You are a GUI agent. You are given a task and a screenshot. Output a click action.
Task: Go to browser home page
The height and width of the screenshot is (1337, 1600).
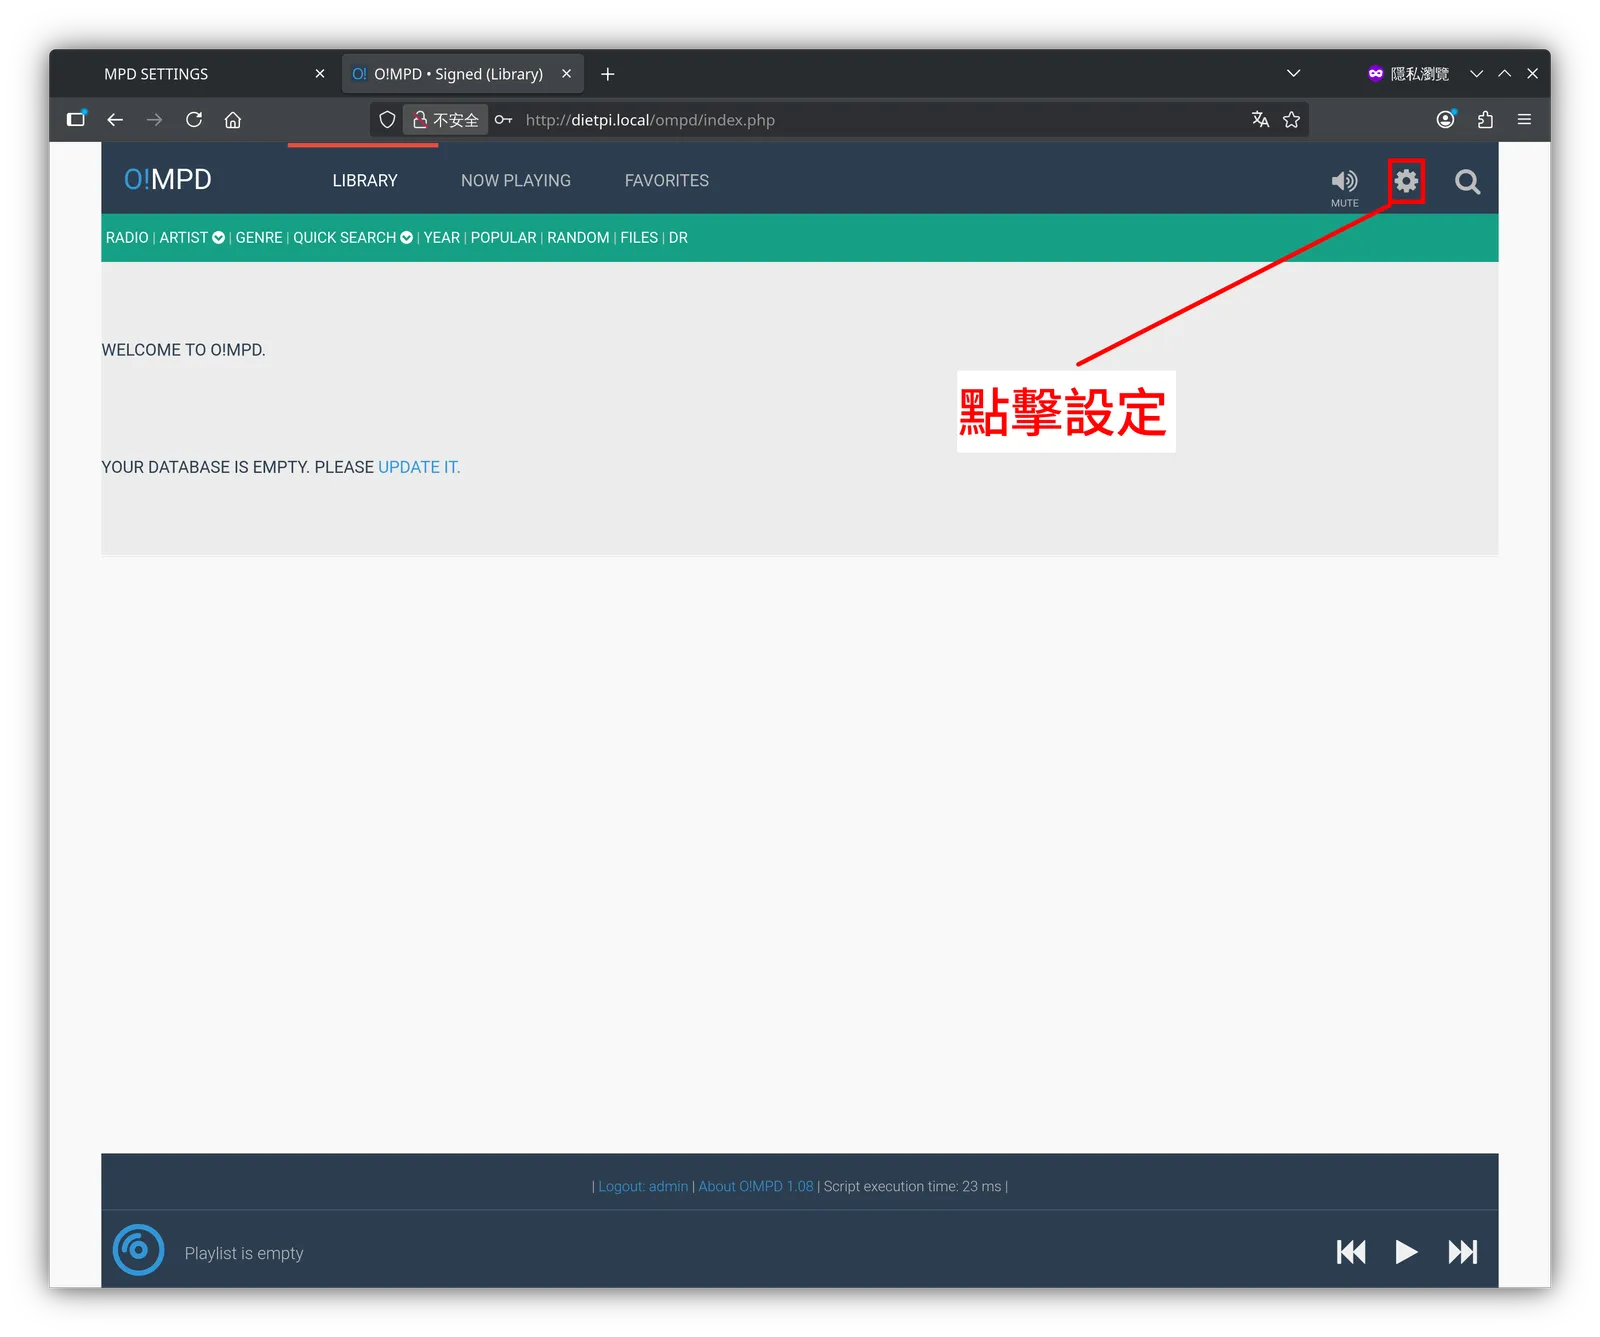[x=233, y=120]
